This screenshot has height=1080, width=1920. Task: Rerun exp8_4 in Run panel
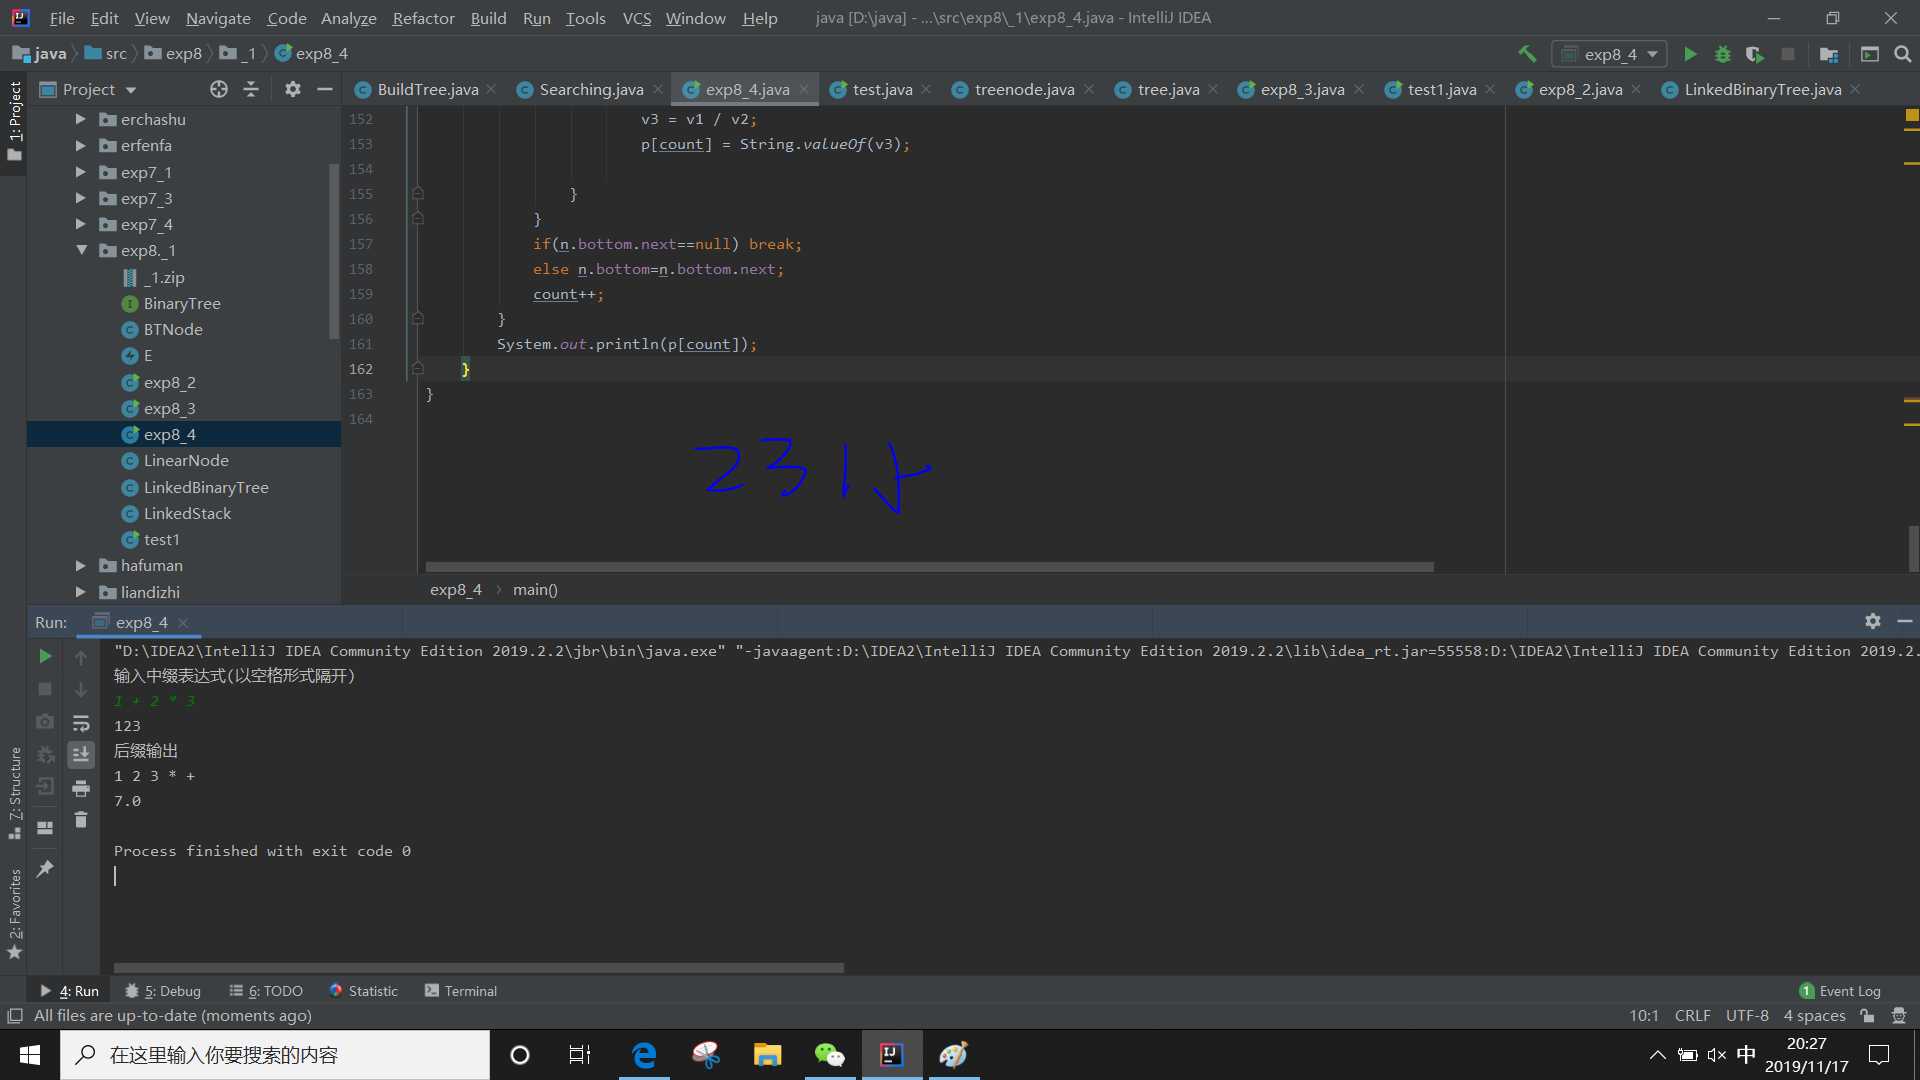coord(45,656)
